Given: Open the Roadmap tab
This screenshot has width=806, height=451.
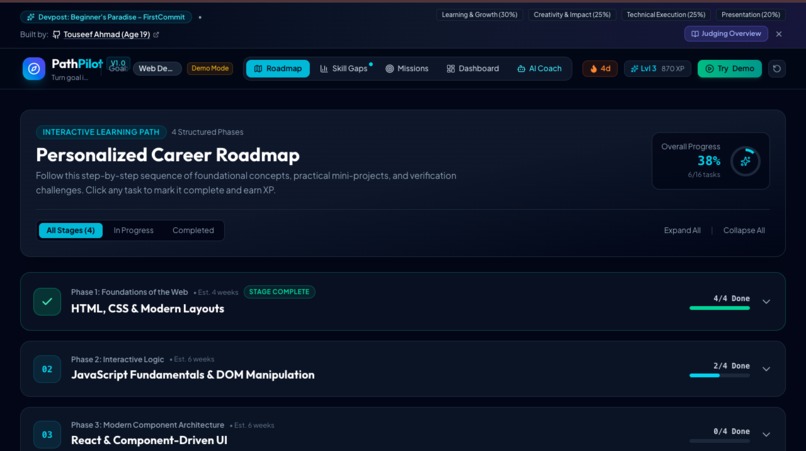Looking at the screenshot, I should (x=278, y=68).
